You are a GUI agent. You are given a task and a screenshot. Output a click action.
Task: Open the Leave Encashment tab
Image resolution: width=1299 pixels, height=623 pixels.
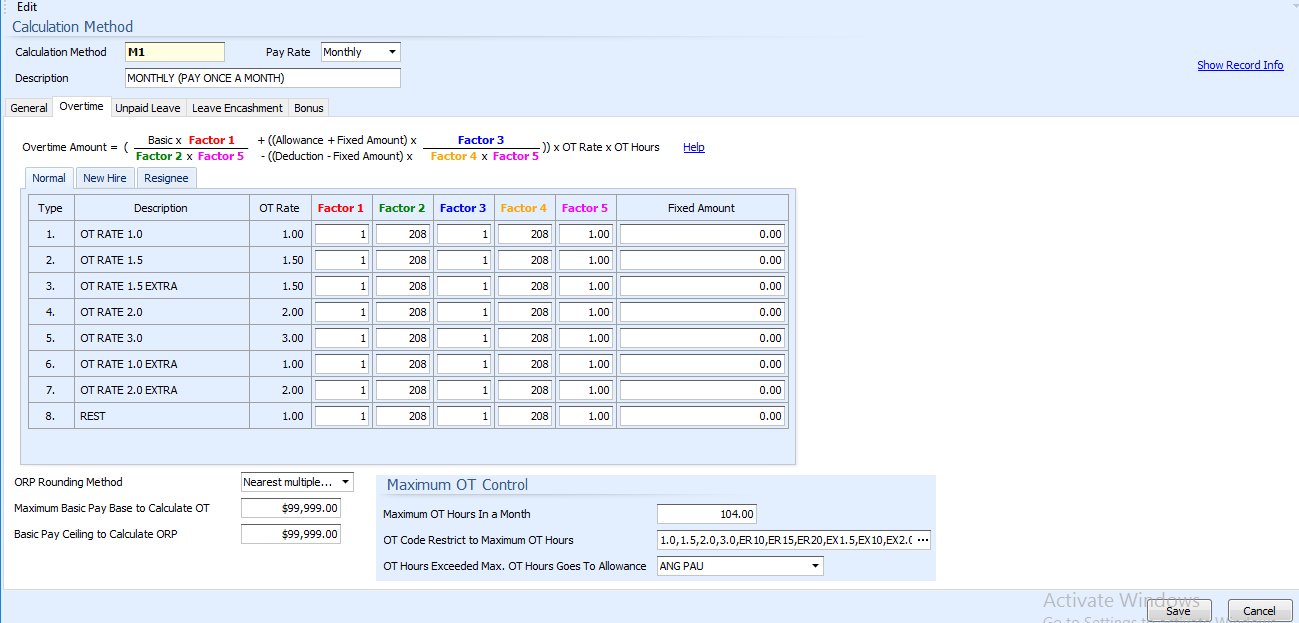pos(236,107)
